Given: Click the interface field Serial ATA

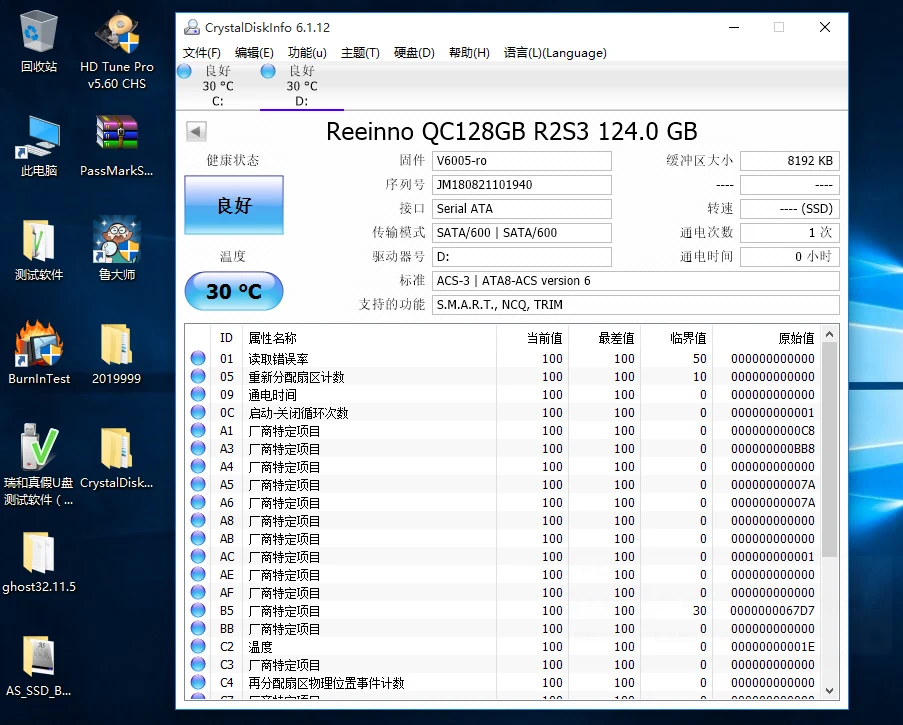Looking at the screenshot, I should (521, 208).
